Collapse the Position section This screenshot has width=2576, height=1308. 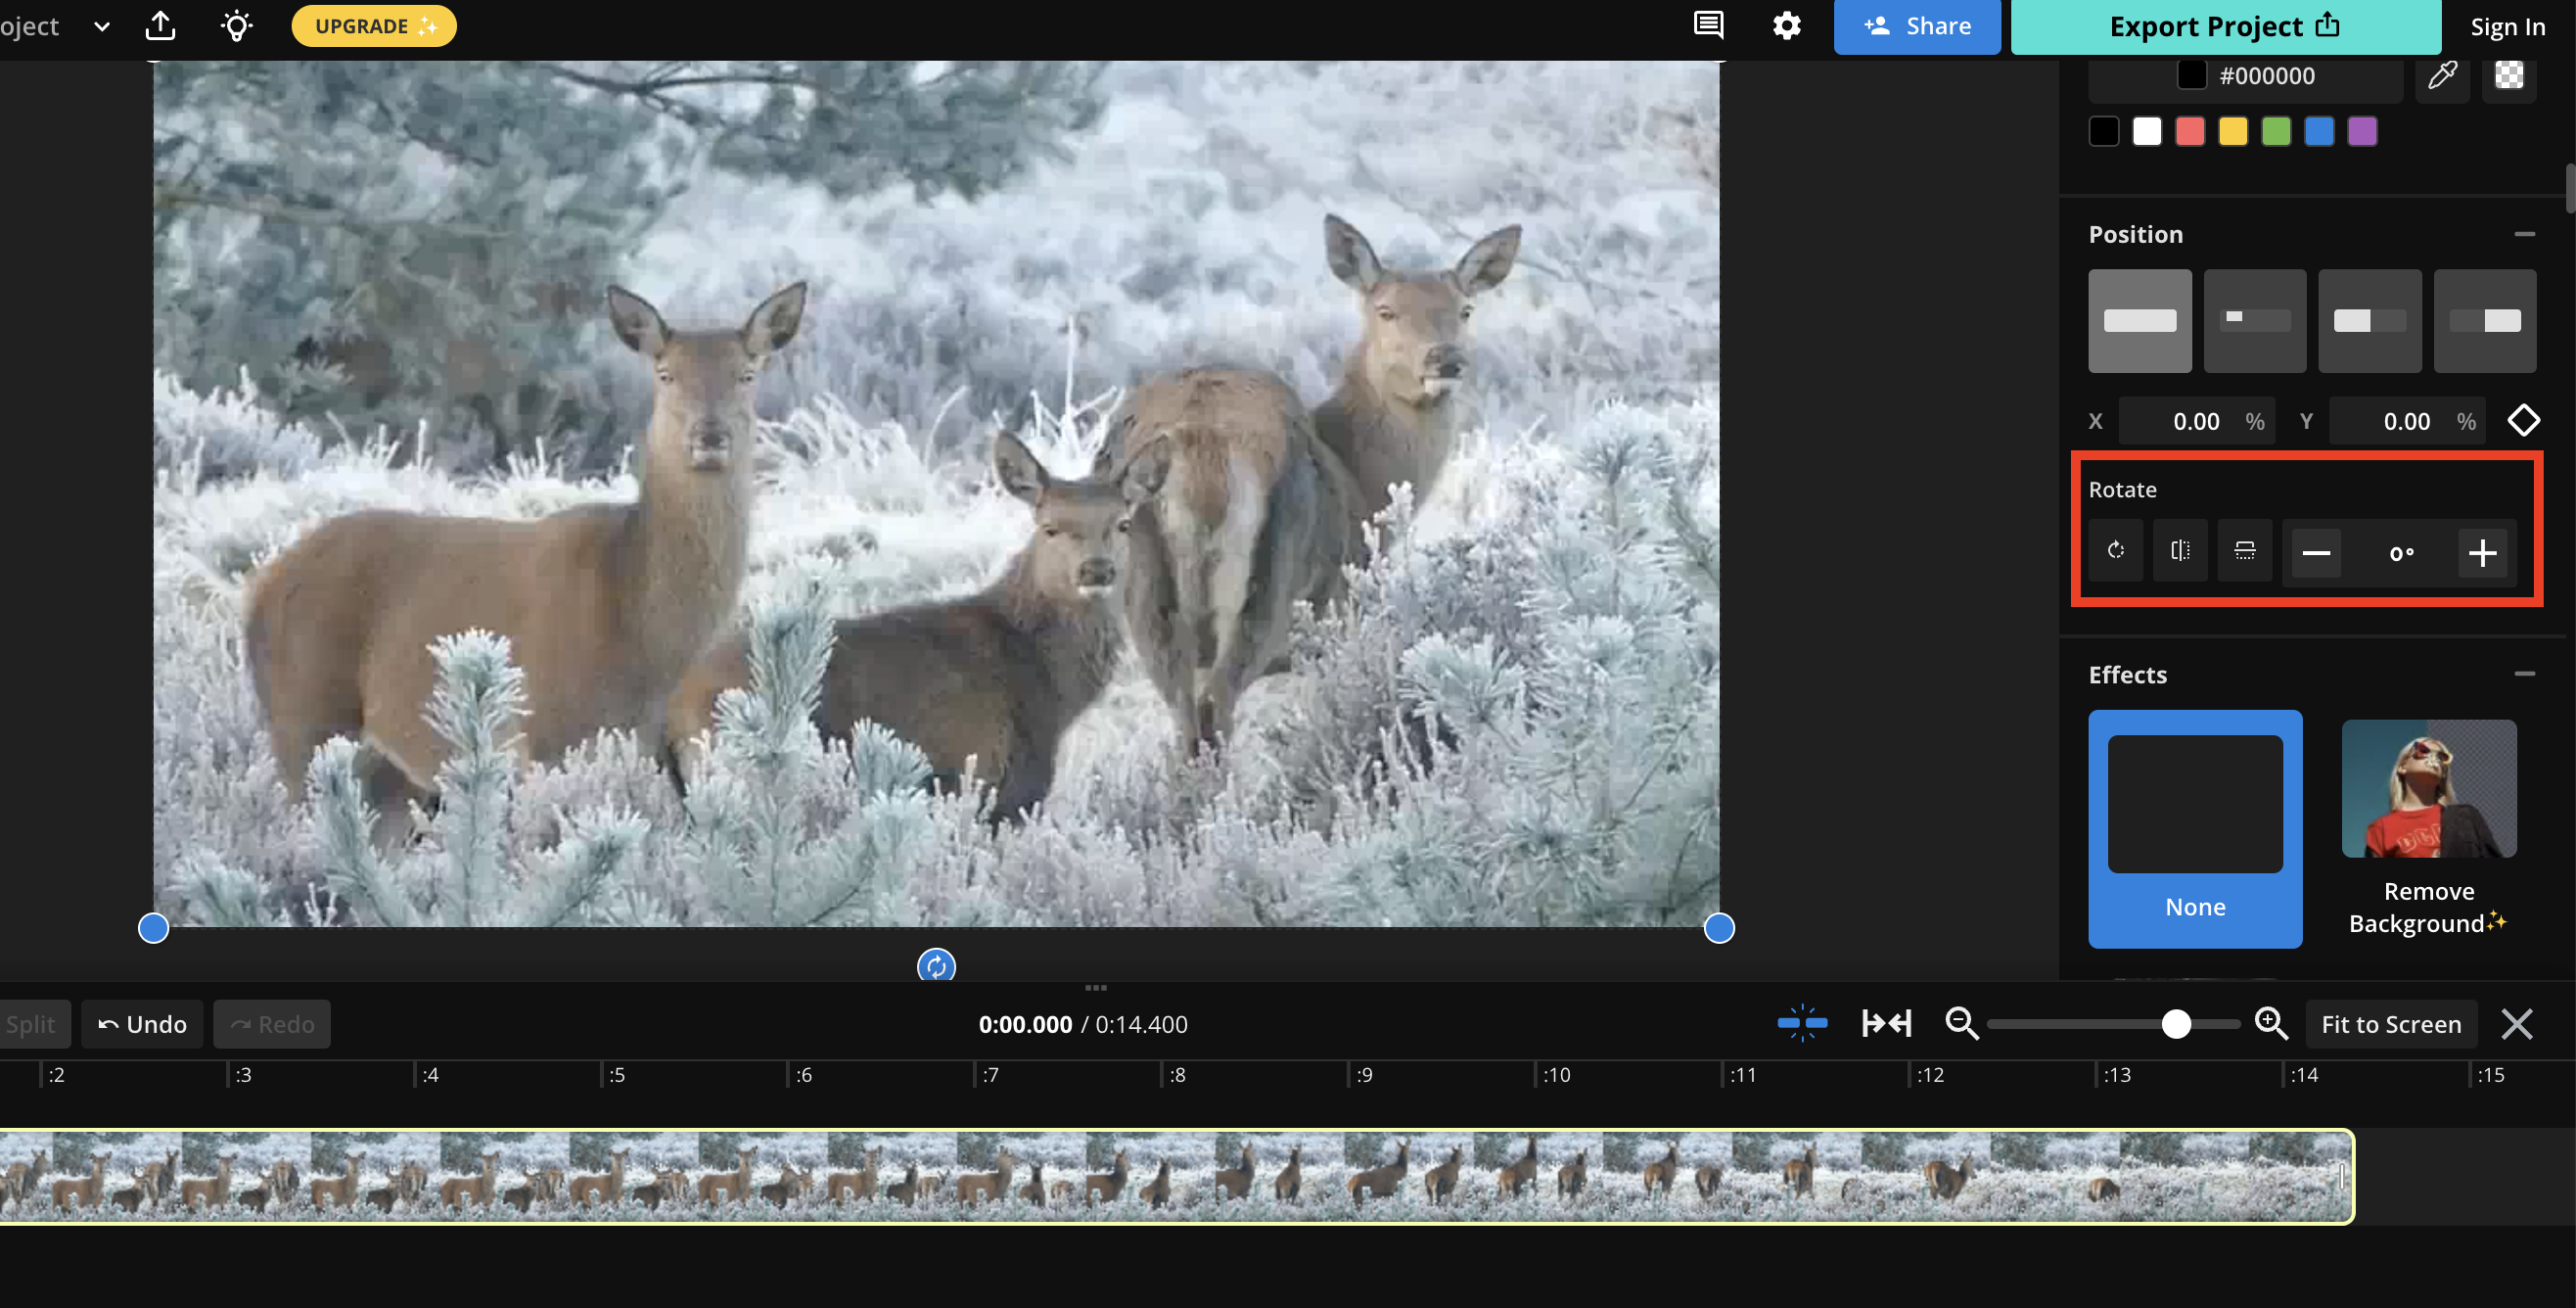(x=2524, y=234)
